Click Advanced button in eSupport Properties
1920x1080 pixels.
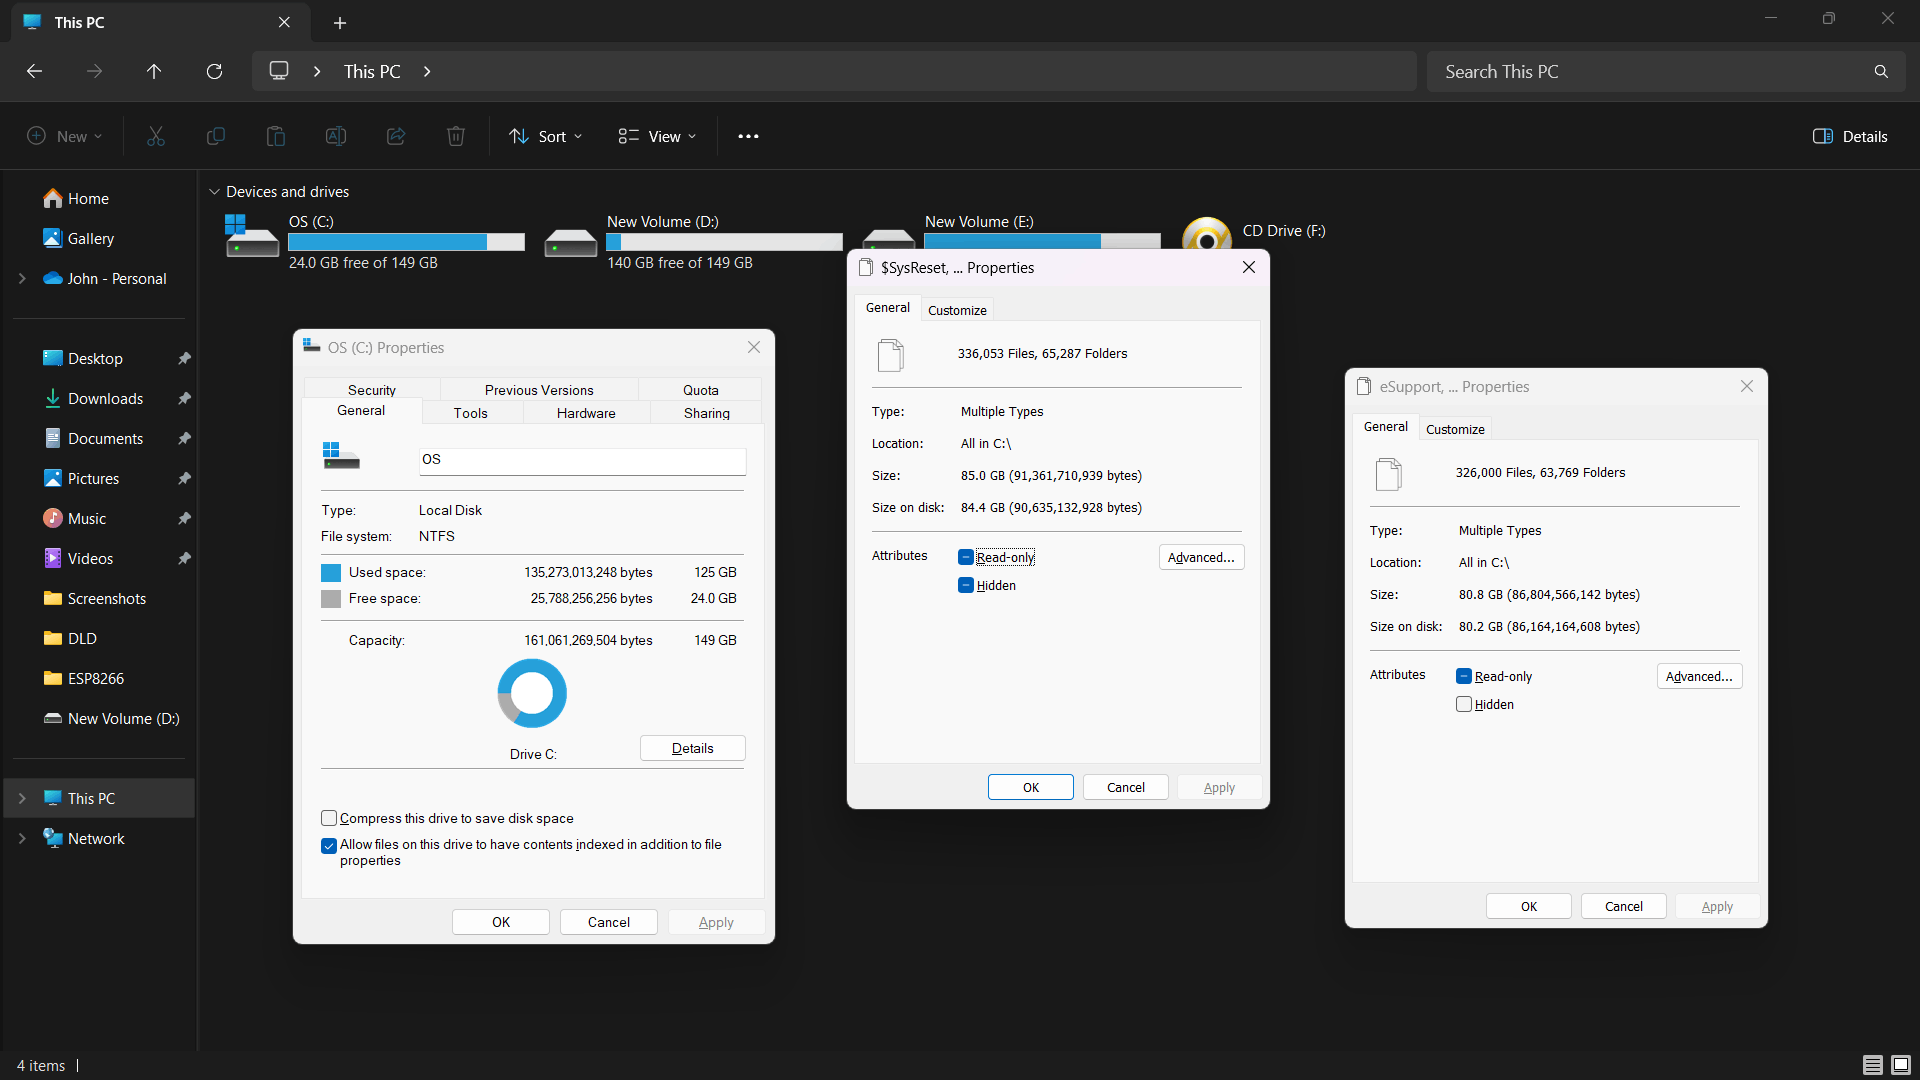(x=1698, y=677)
